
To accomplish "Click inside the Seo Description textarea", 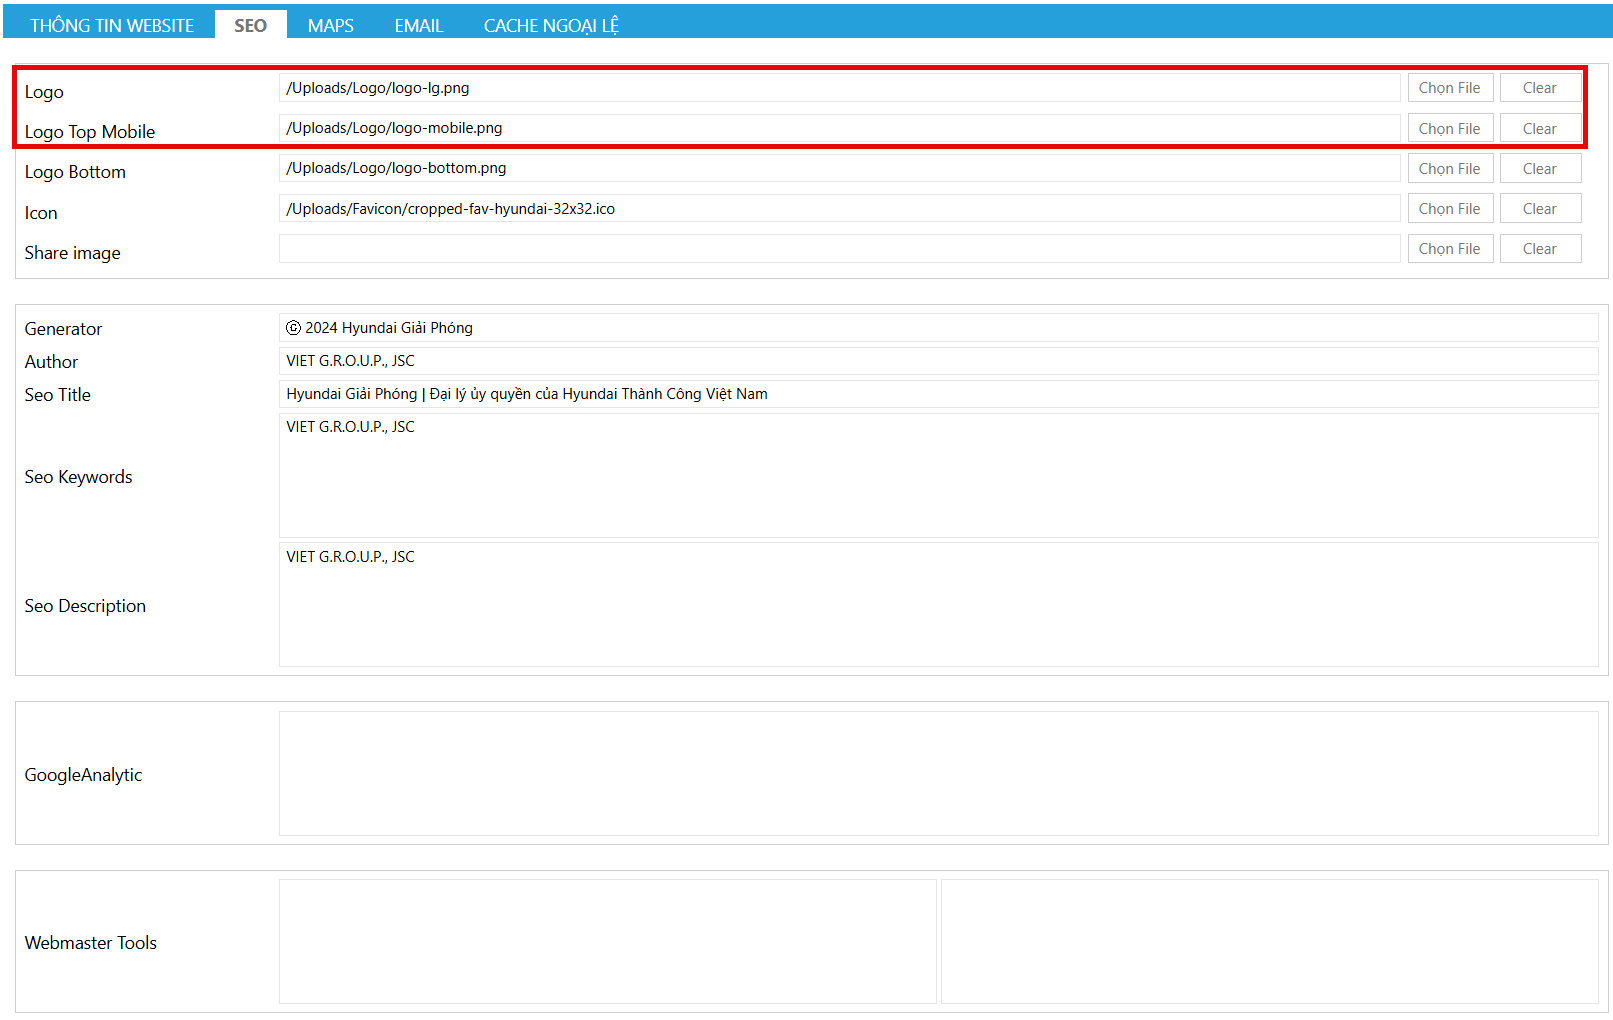I will pos(937,605).
